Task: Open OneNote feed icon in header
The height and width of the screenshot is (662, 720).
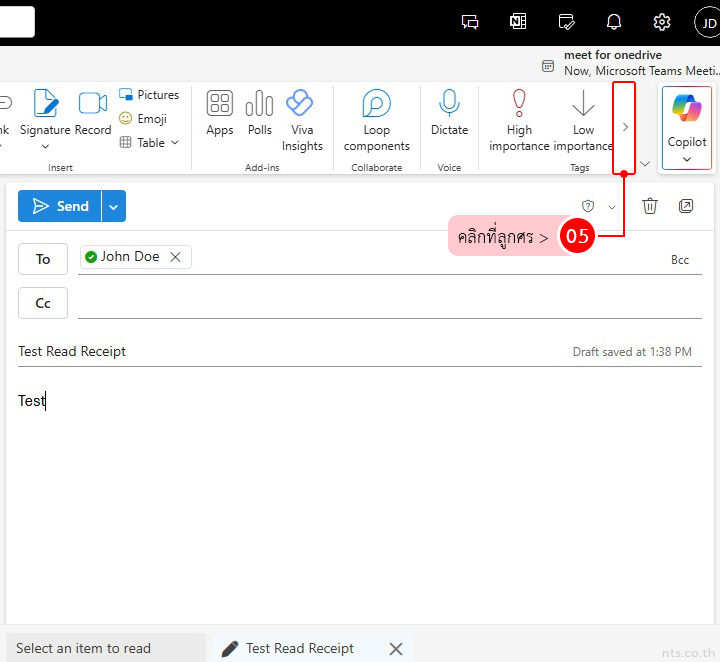Action: coord(518,22)
